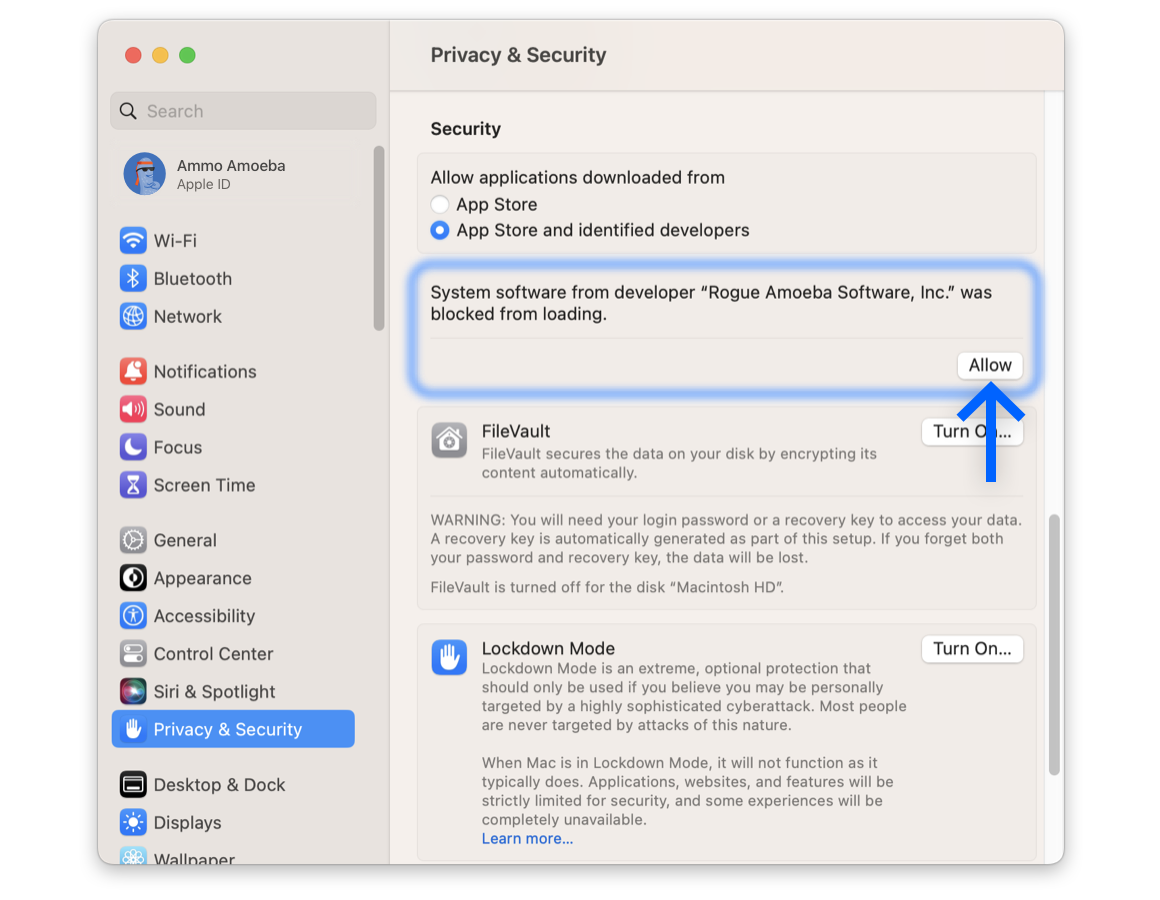Click the main pane scrollbar
The height and width of the screenshot is (900, 1160).
pyautogui.click(x=1054, y=645)
